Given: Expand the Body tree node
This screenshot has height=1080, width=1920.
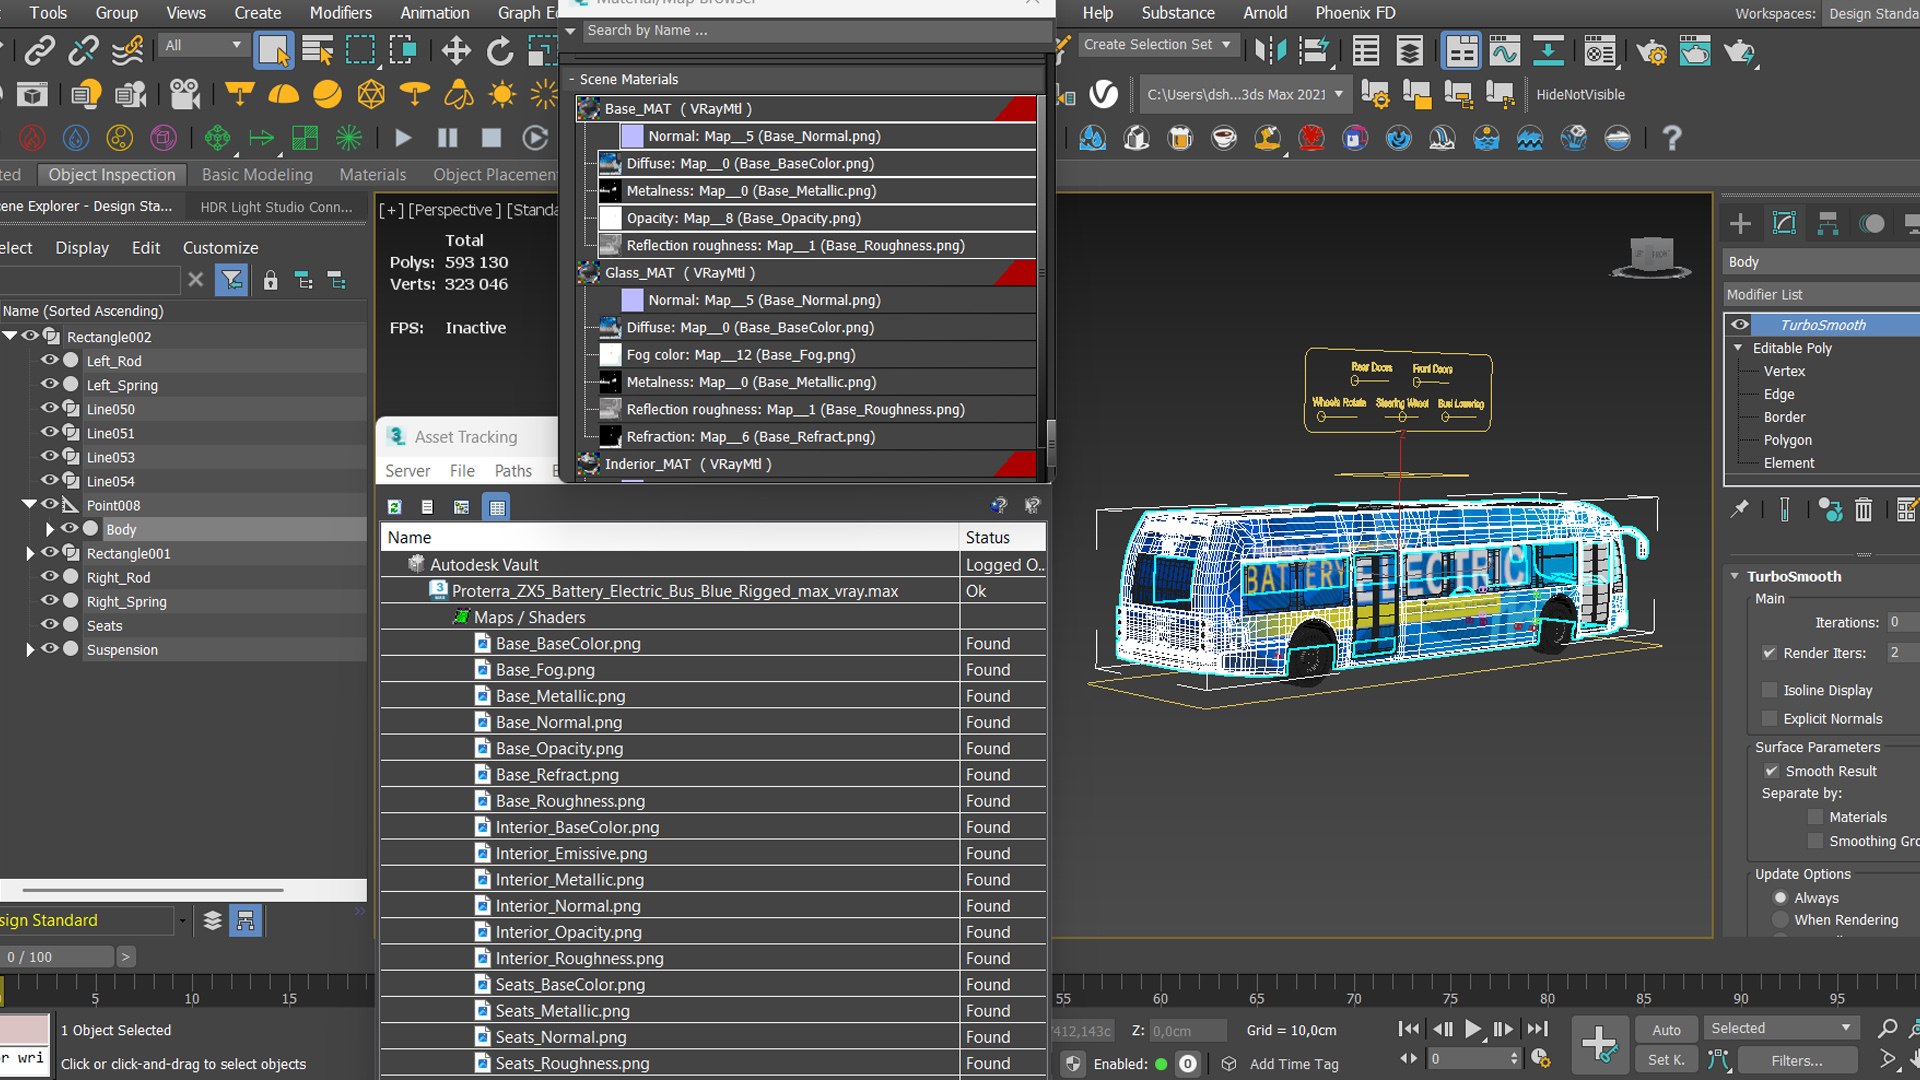Looking at the screenshot, I should click(50, 529).
